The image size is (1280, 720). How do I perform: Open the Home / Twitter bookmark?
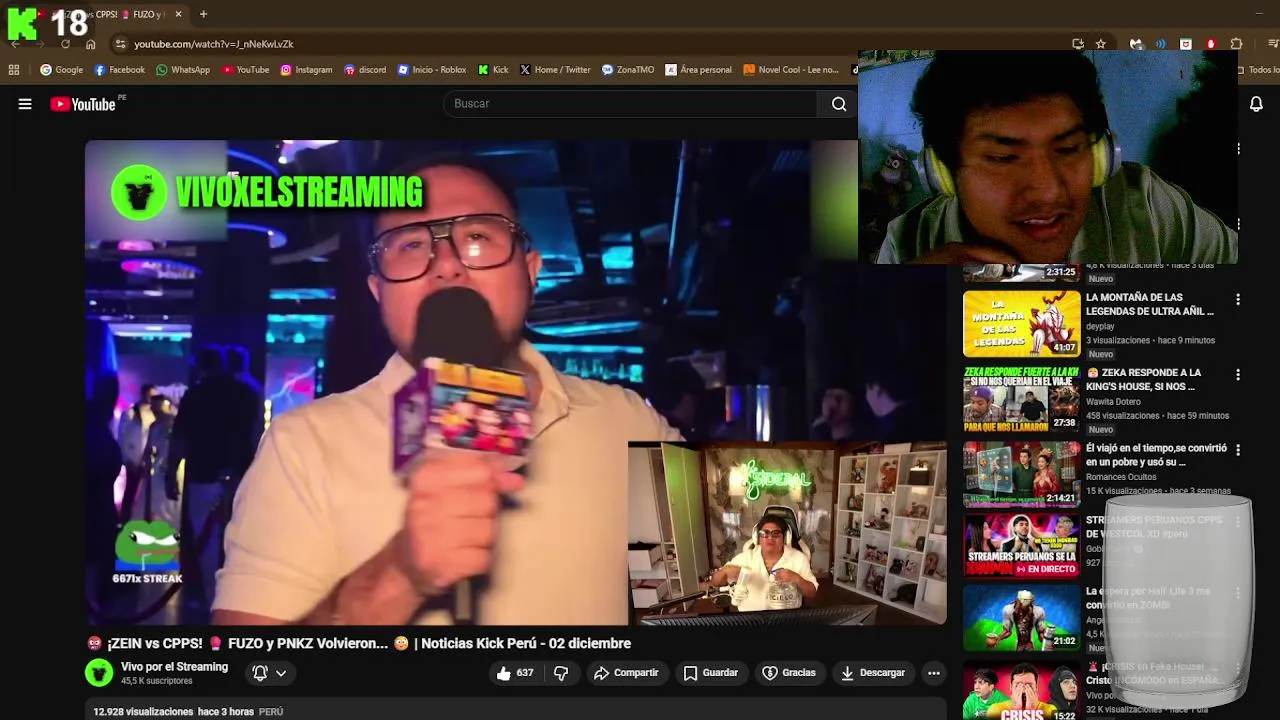click(555, 70)
